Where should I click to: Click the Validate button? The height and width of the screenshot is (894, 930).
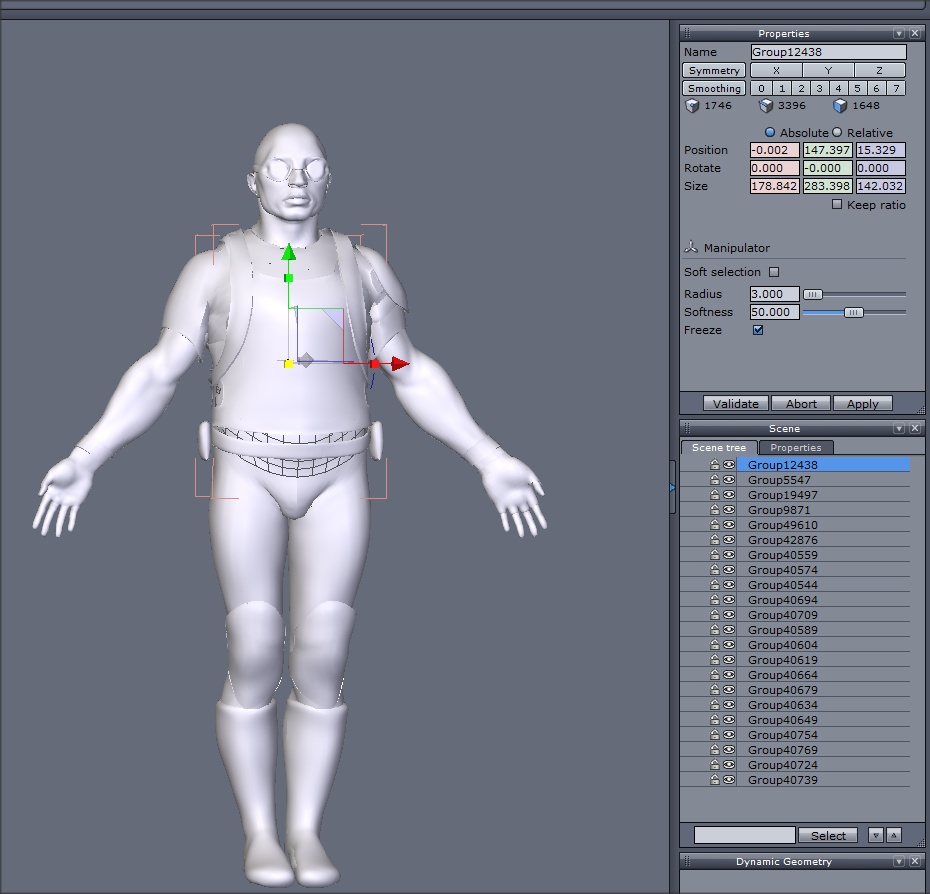coord(735,403)
